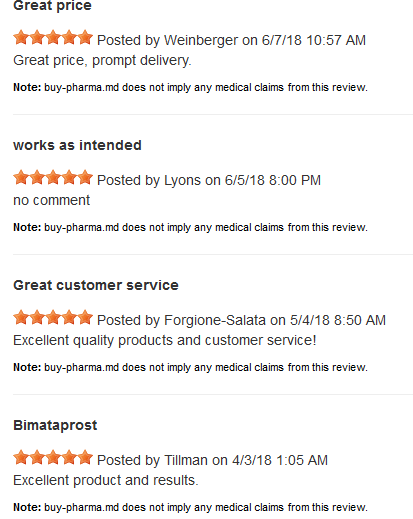
Task: Select the 'works as intended' review title
Action: pos(77,145)
